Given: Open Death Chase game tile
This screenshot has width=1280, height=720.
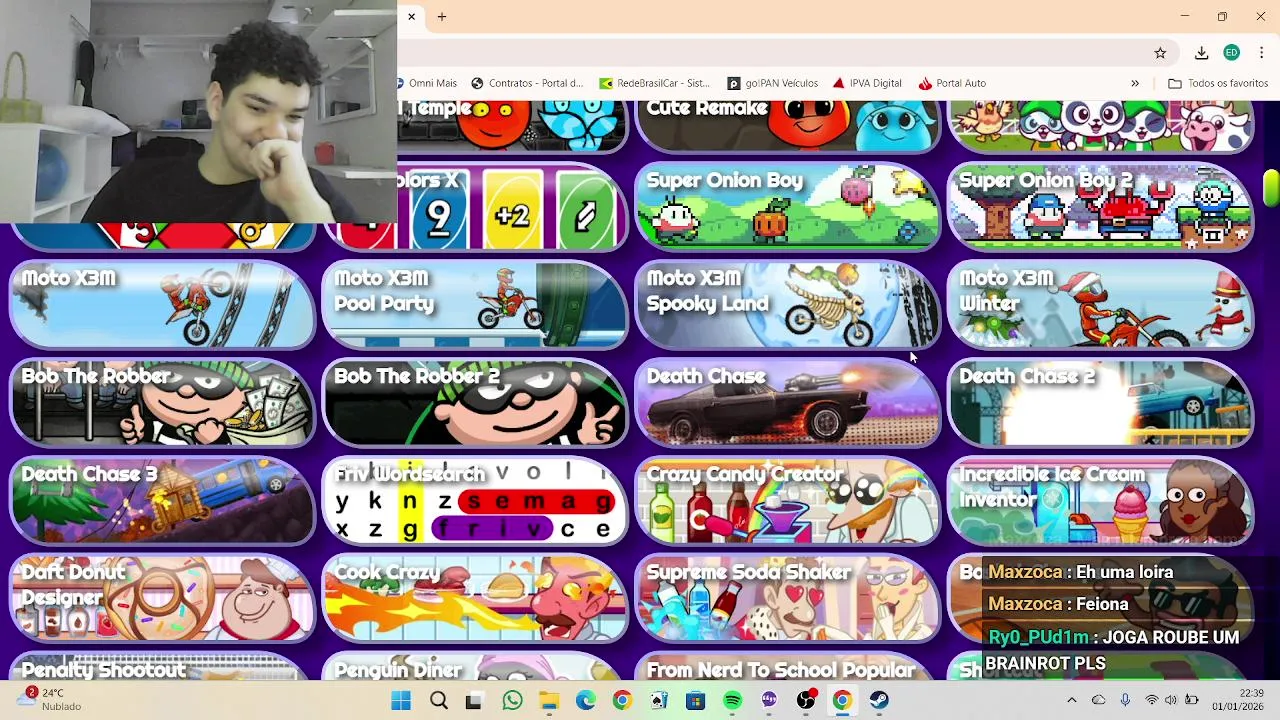Looking at the screenshot, I should point(788,404).
